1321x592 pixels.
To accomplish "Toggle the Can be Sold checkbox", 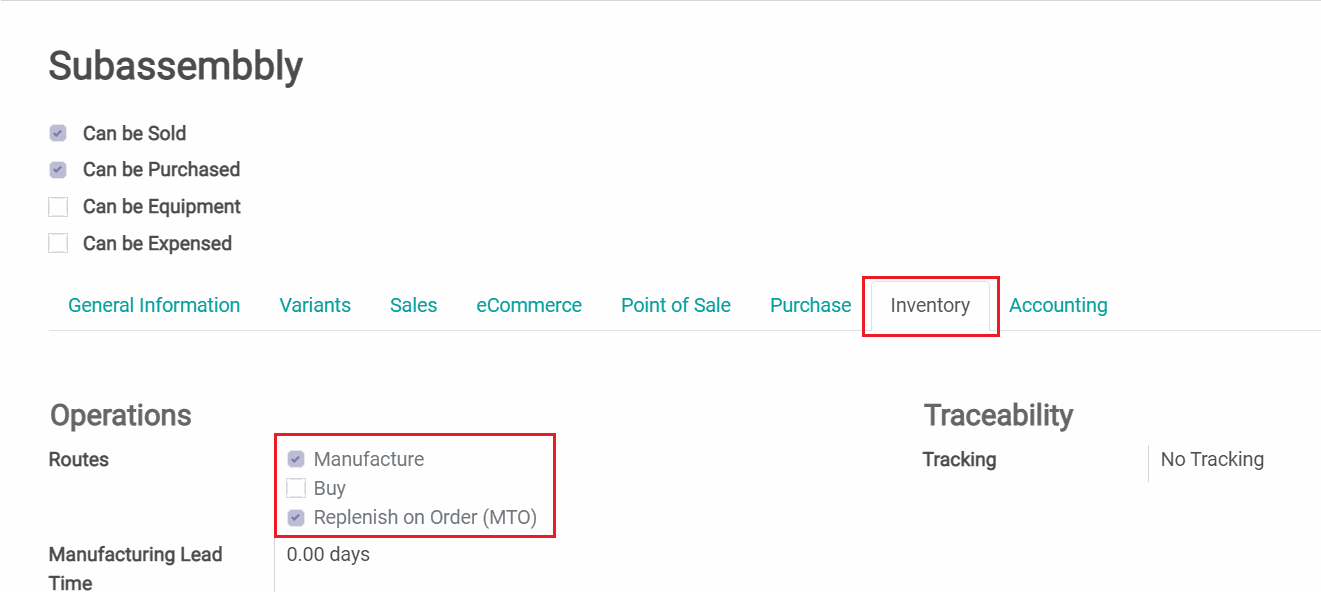I will click(58, 133).
